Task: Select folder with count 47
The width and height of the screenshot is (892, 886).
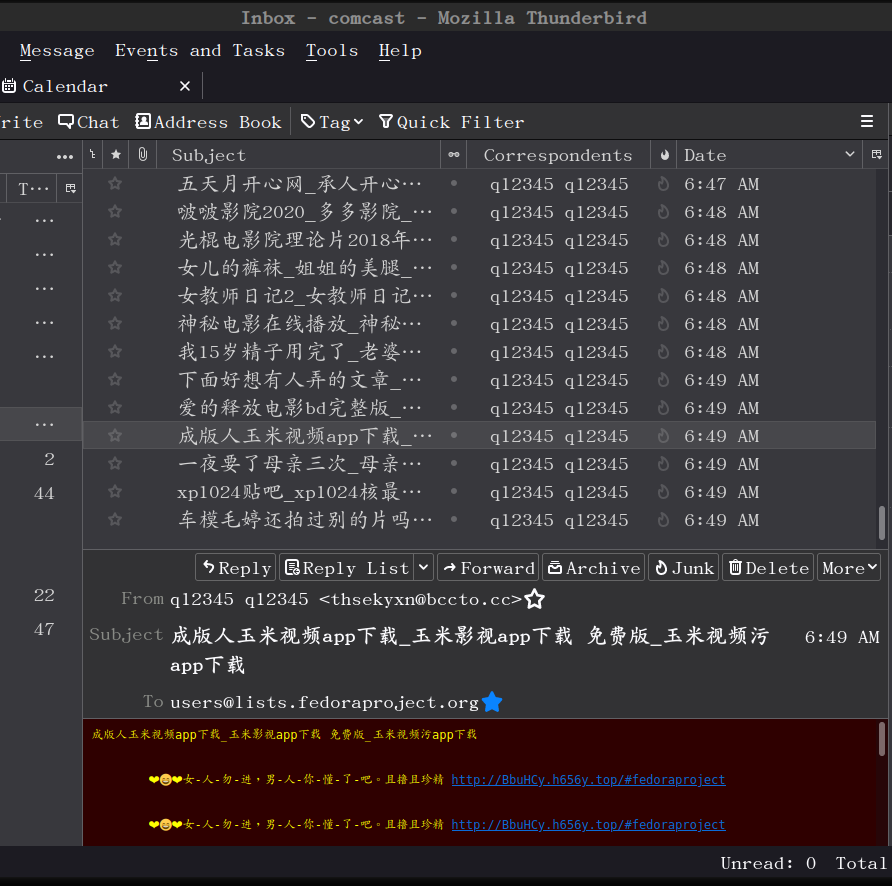Action: [44, 629]
